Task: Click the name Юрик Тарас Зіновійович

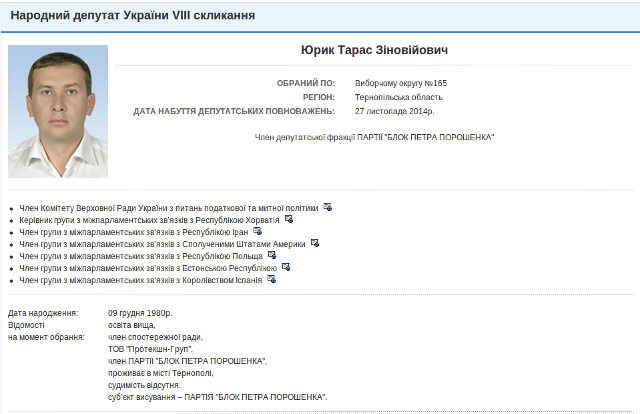Action: [375, 50]
